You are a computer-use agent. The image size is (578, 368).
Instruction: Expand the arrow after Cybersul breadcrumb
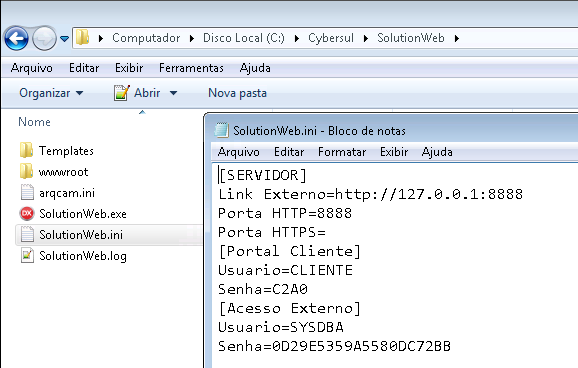pos(366,38)
